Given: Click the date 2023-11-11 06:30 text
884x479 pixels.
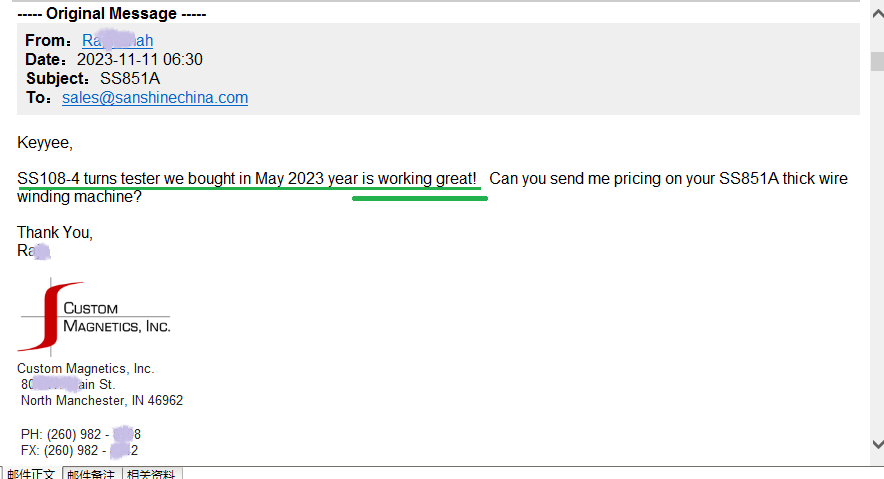Looking at the screenshot, I should (x=140, y=59).
